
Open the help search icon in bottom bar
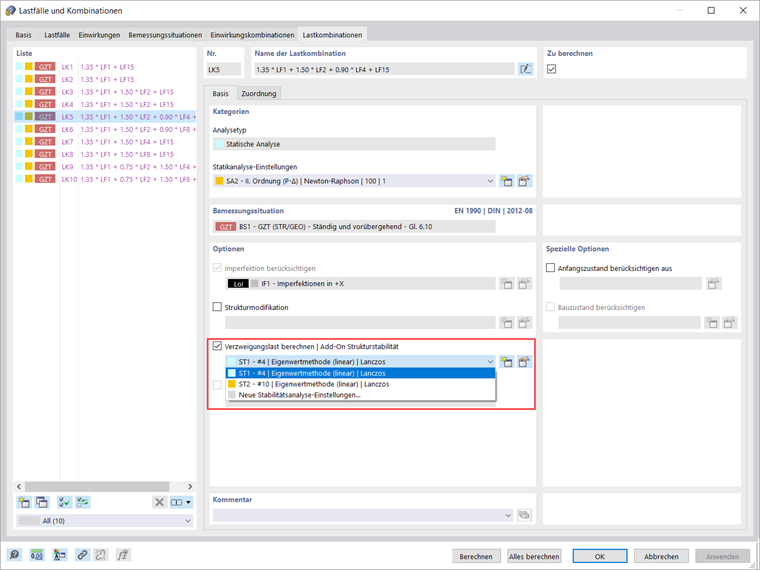(14, 555)
